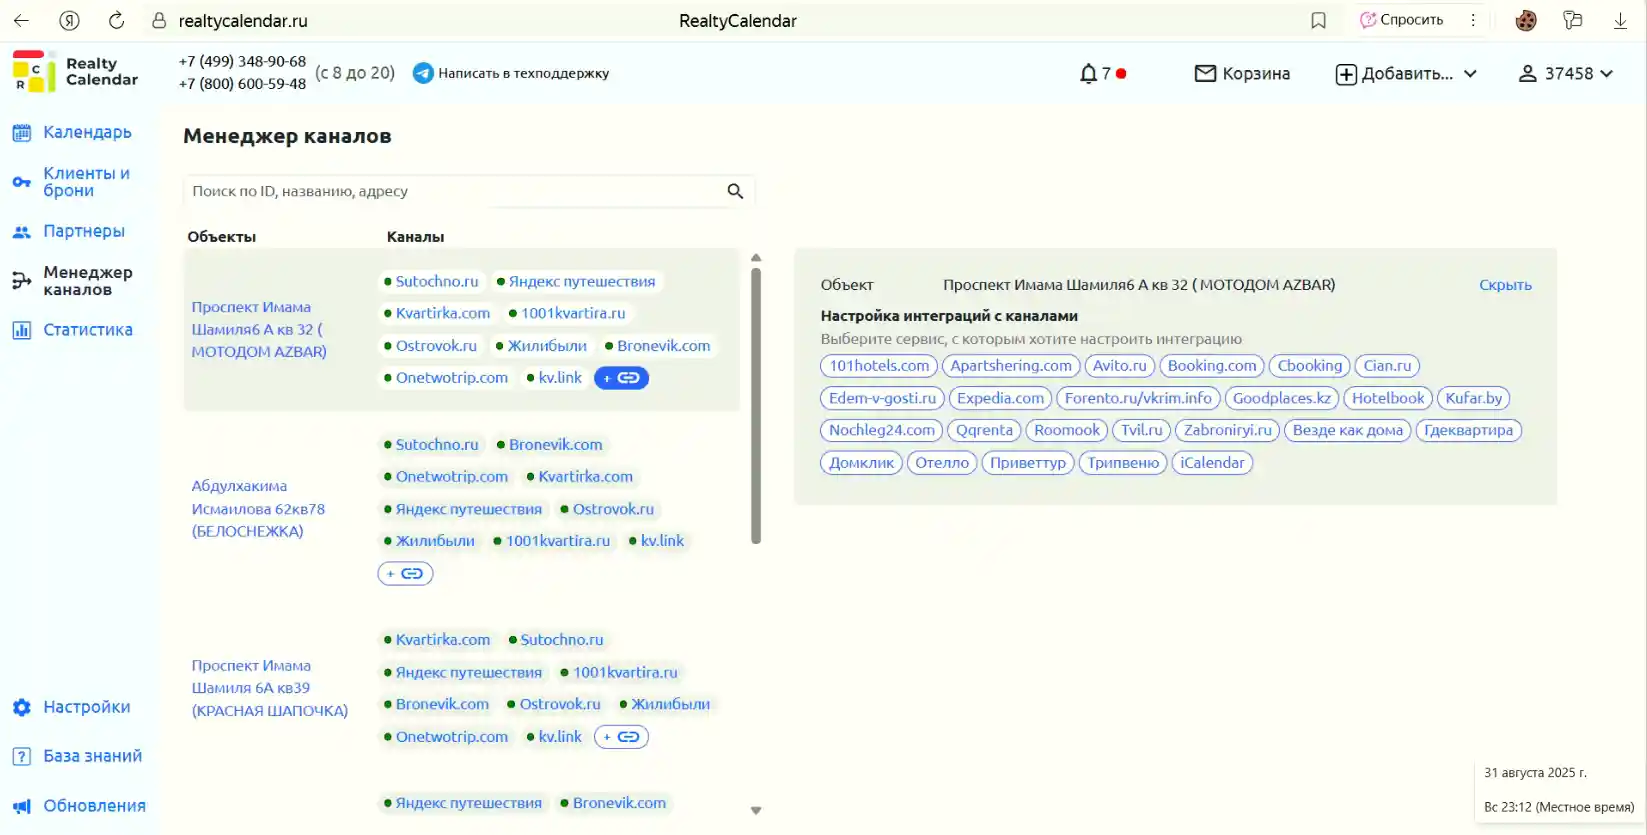Open the Абдулхакима Исмаилова 62кв78 object

click(x=258, y=509)
